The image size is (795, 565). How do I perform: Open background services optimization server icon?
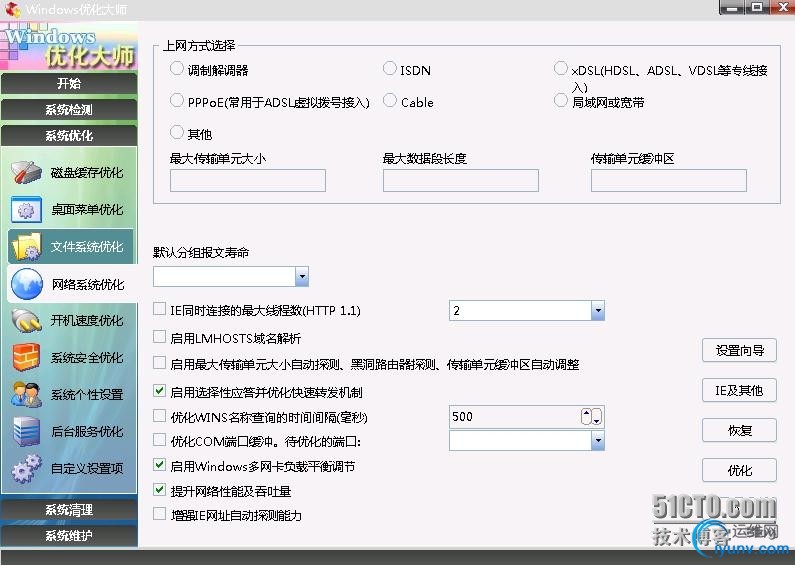click(26, 432)
